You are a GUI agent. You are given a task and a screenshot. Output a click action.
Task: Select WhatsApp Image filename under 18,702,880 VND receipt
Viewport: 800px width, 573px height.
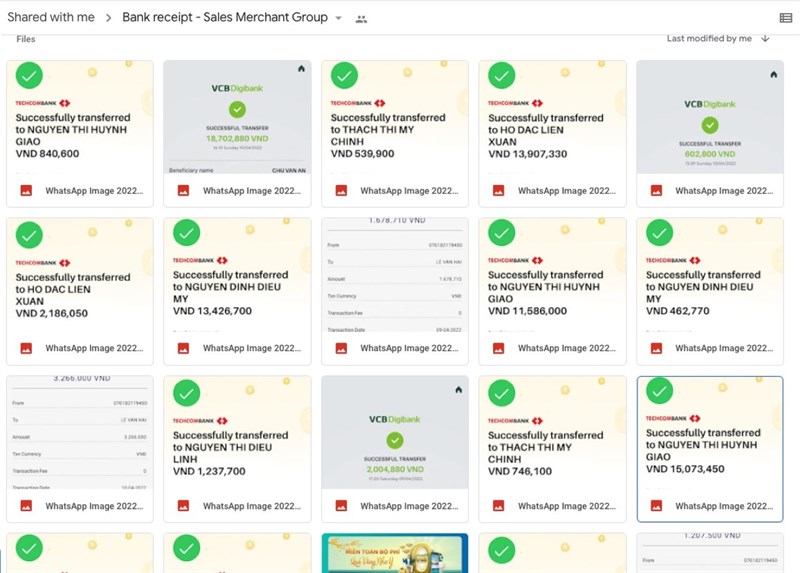coord(252,191)
